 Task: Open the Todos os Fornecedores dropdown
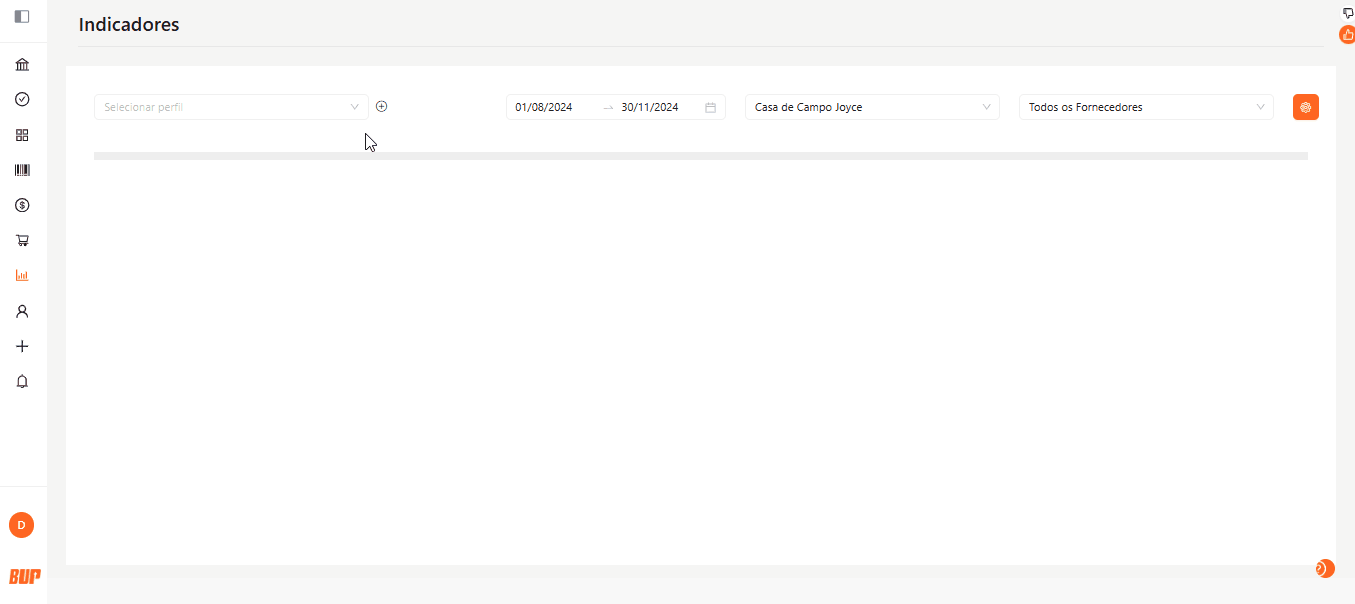[x=1146, y=107]
